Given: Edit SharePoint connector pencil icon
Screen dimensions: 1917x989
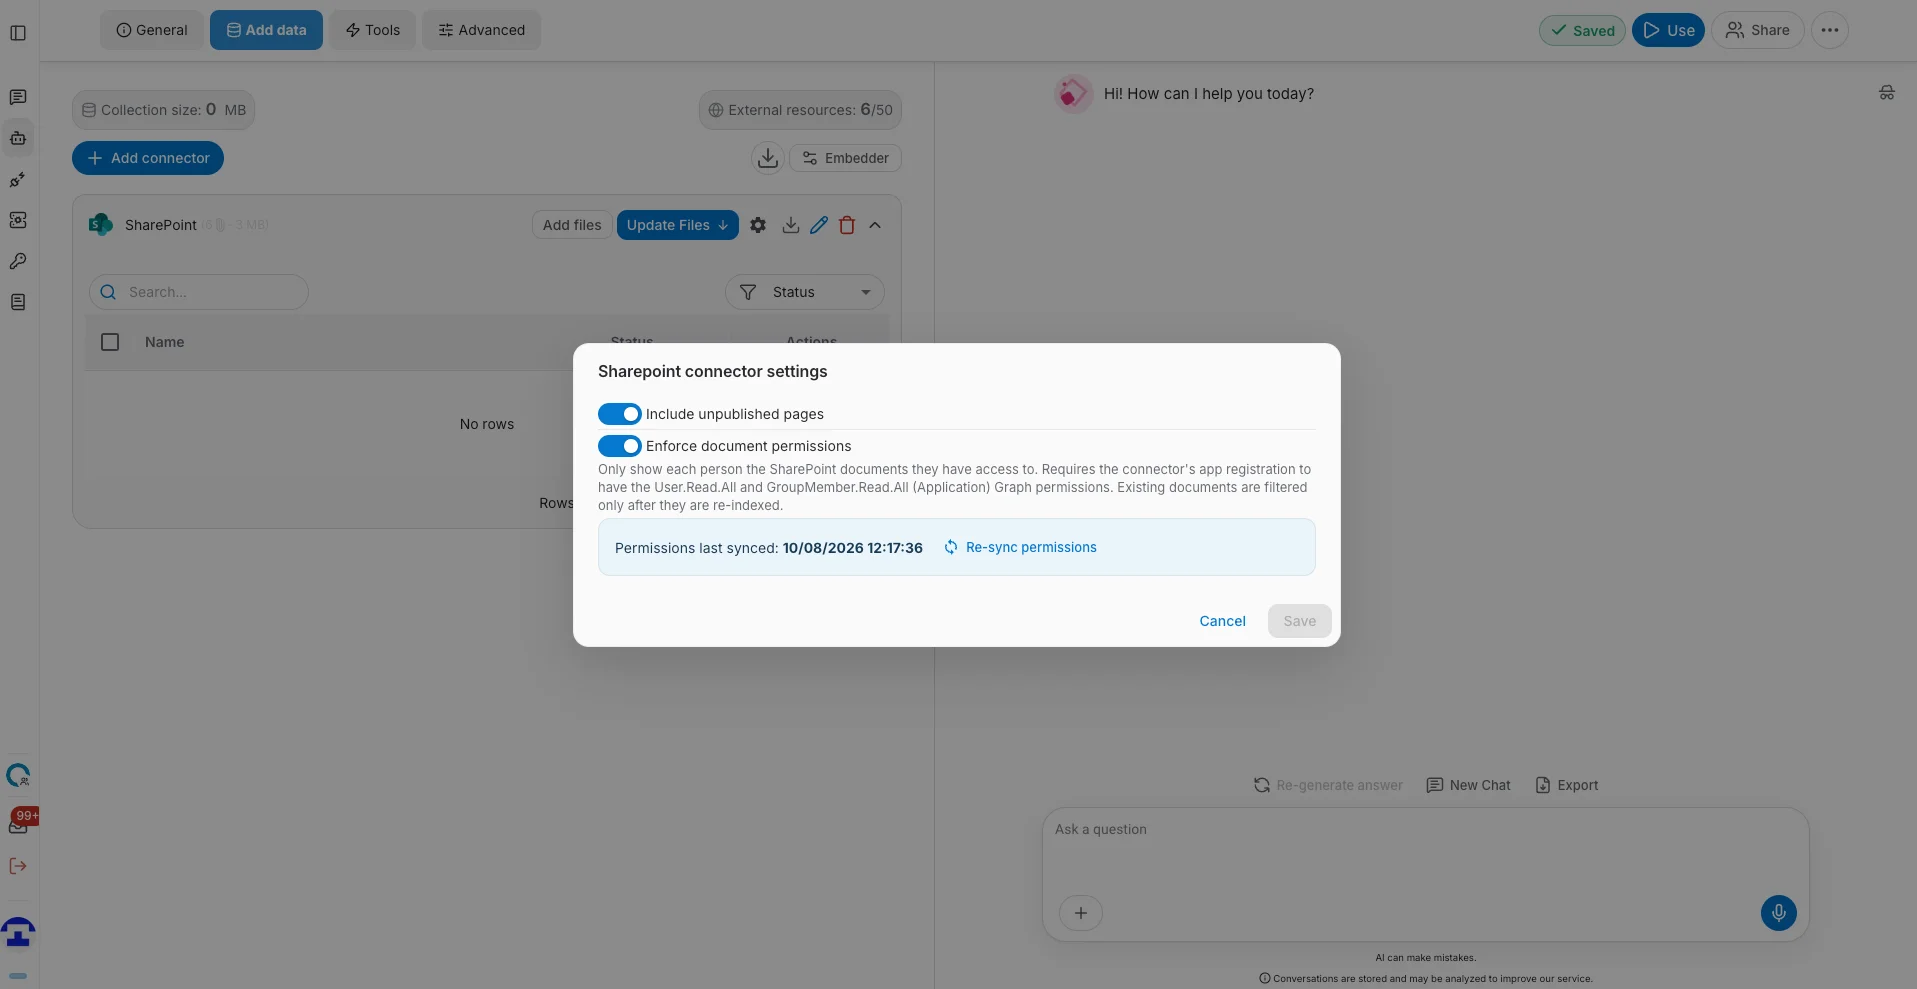Looking at the screenshot, I should [819, 225].
